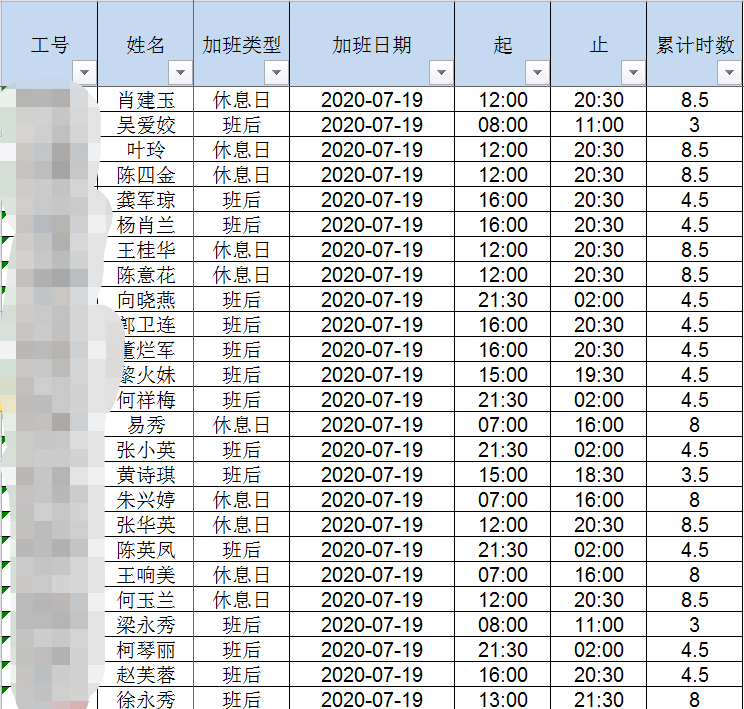744x709 pixels.
Task: Select the 累计时数 header cell
Action: [x=695, y=44]
